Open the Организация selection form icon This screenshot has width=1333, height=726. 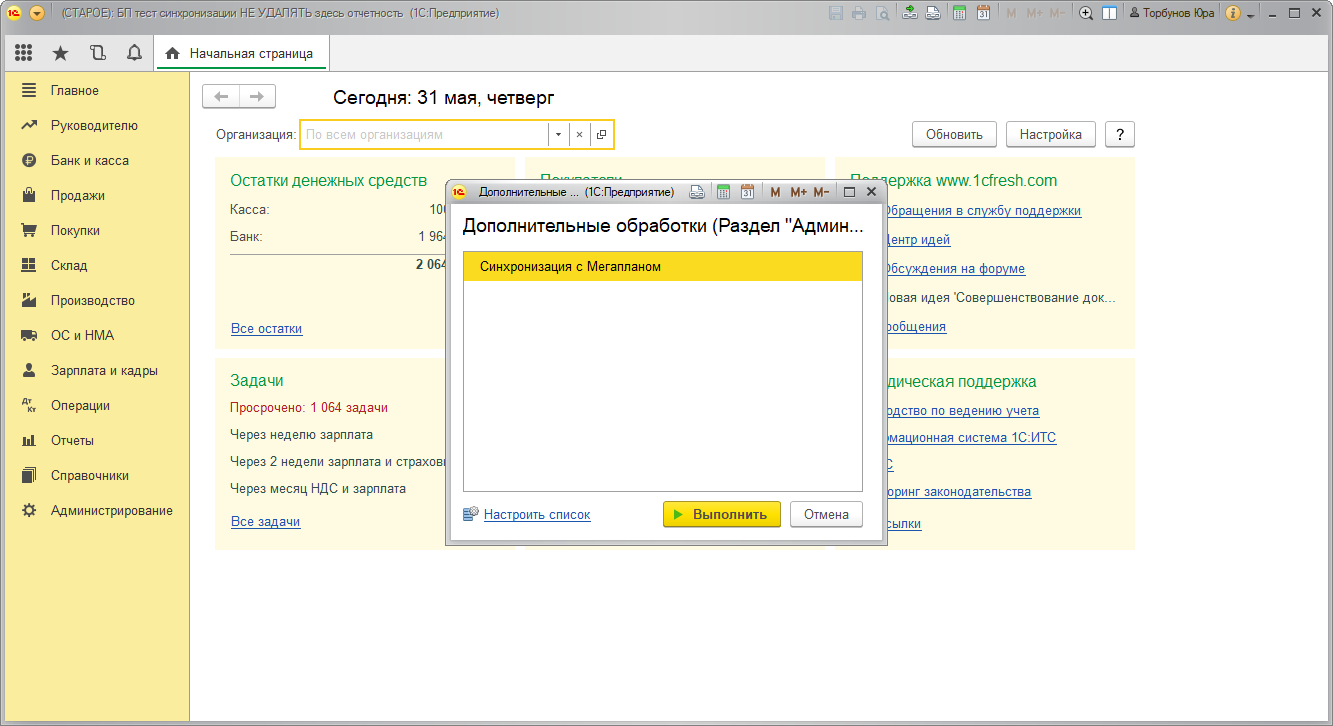click(x=601, y=134)
